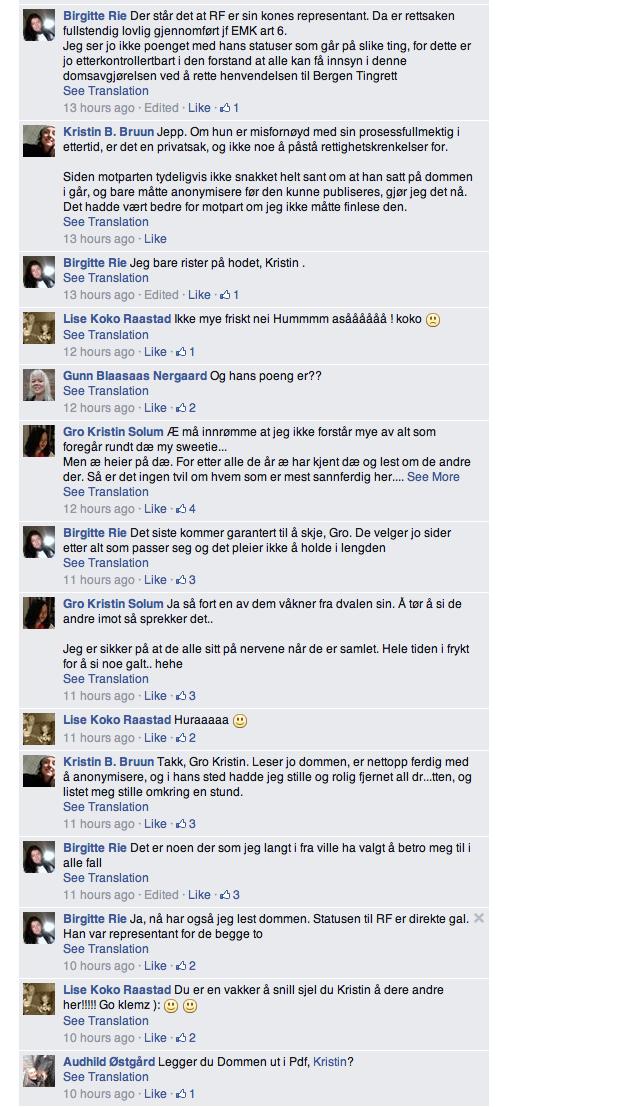Click thumbs-up count on Gro Kristin's 4-like comment
This screenshot has width=620, height=1107.
tap(192, 509)
